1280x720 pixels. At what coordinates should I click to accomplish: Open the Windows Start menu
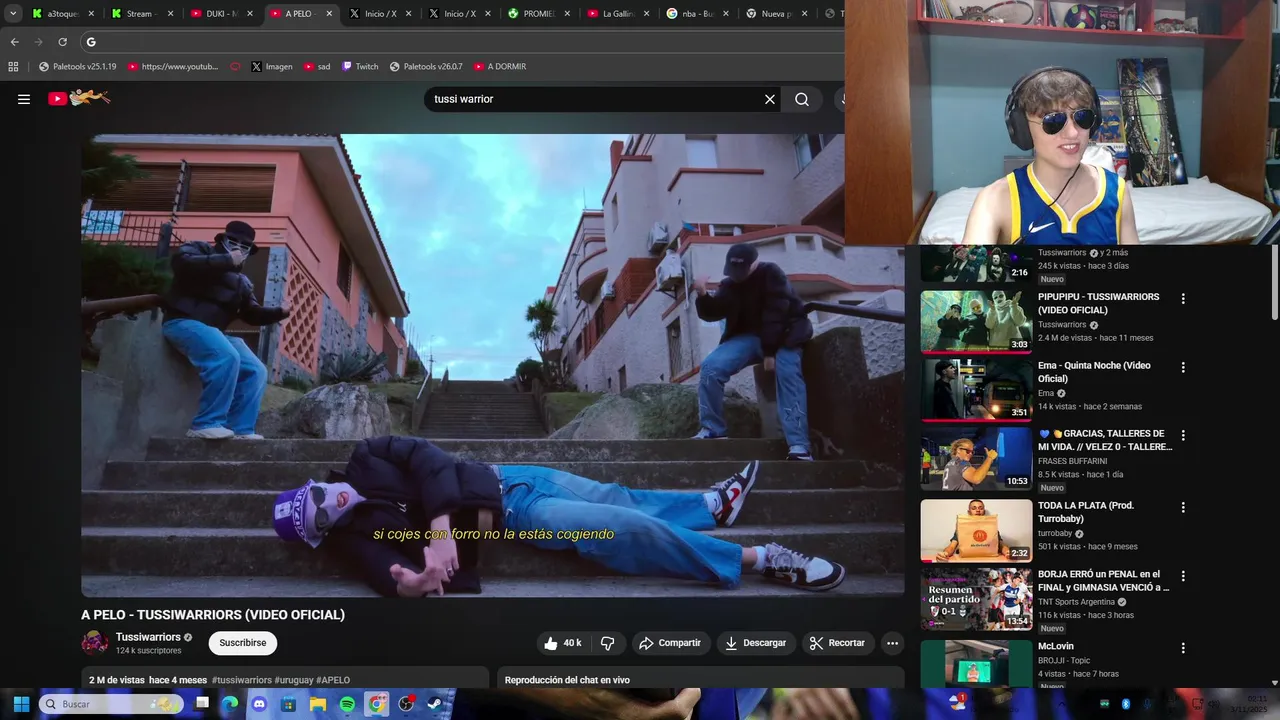coord(21,704)
